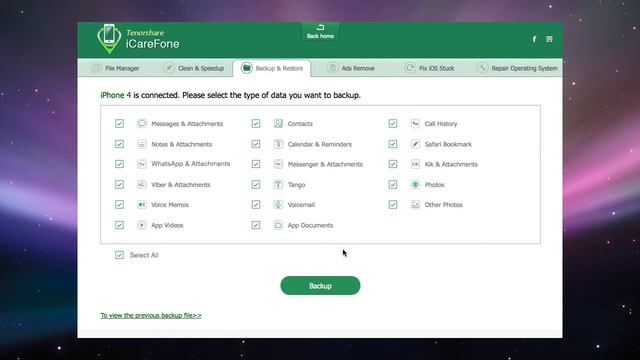Click the WhatsApp & Attachments icon

click(x=142, y=164)
